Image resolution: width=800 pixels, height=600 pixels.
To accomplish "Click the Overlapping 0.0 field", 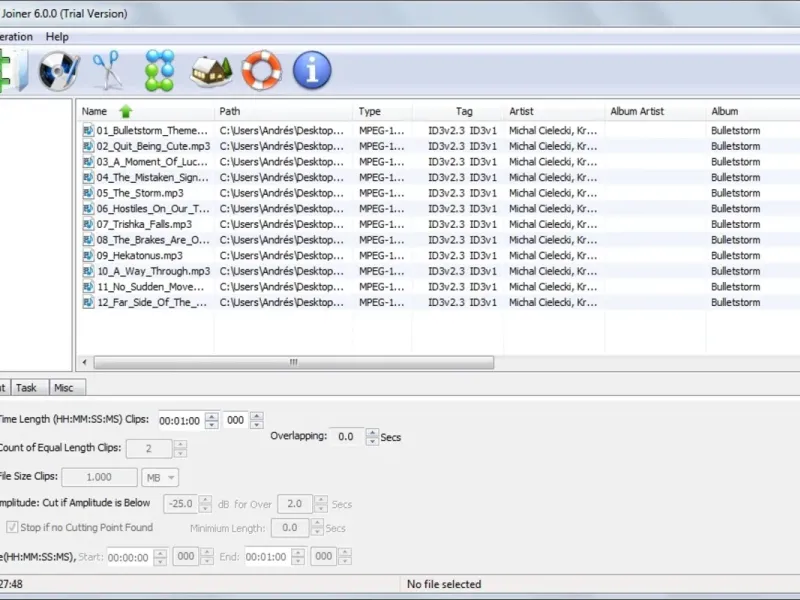I will pos(346,437).
